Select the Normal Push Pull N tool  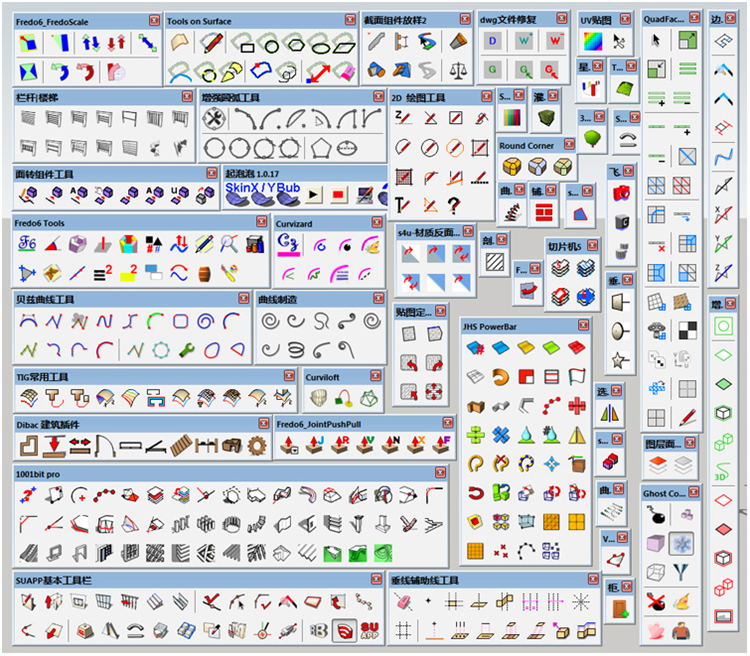point(391,445)
